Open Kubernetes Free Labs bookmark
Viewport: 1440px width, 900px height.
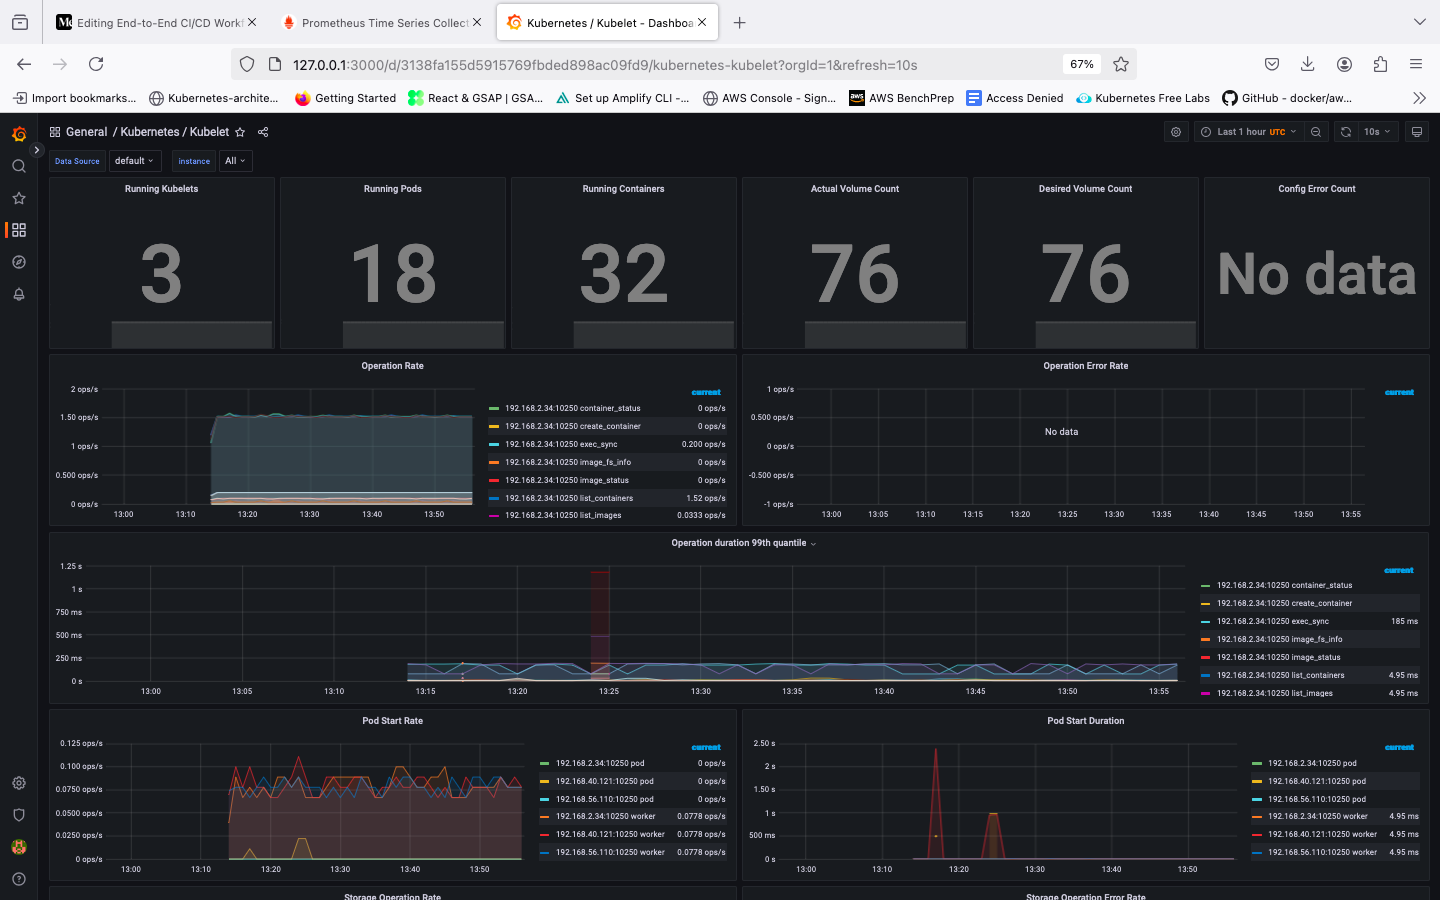click(1143, 98)
